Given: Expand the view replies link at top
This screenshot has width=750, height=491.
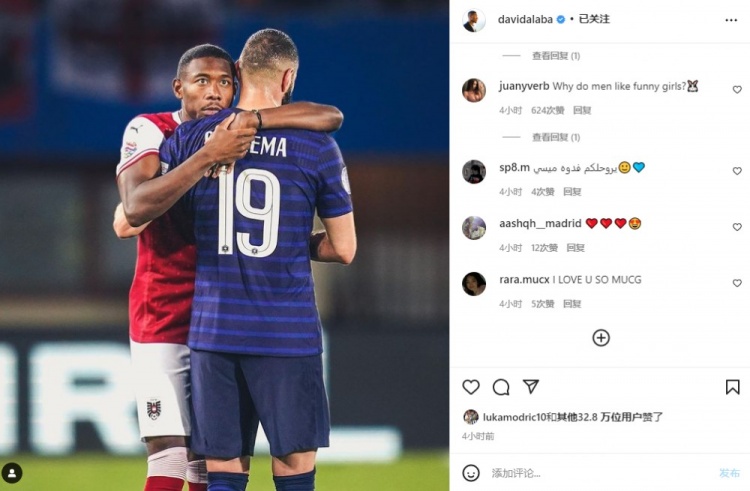Looking at the screenshot, I should pyautogui.click(x=556, y=56).
